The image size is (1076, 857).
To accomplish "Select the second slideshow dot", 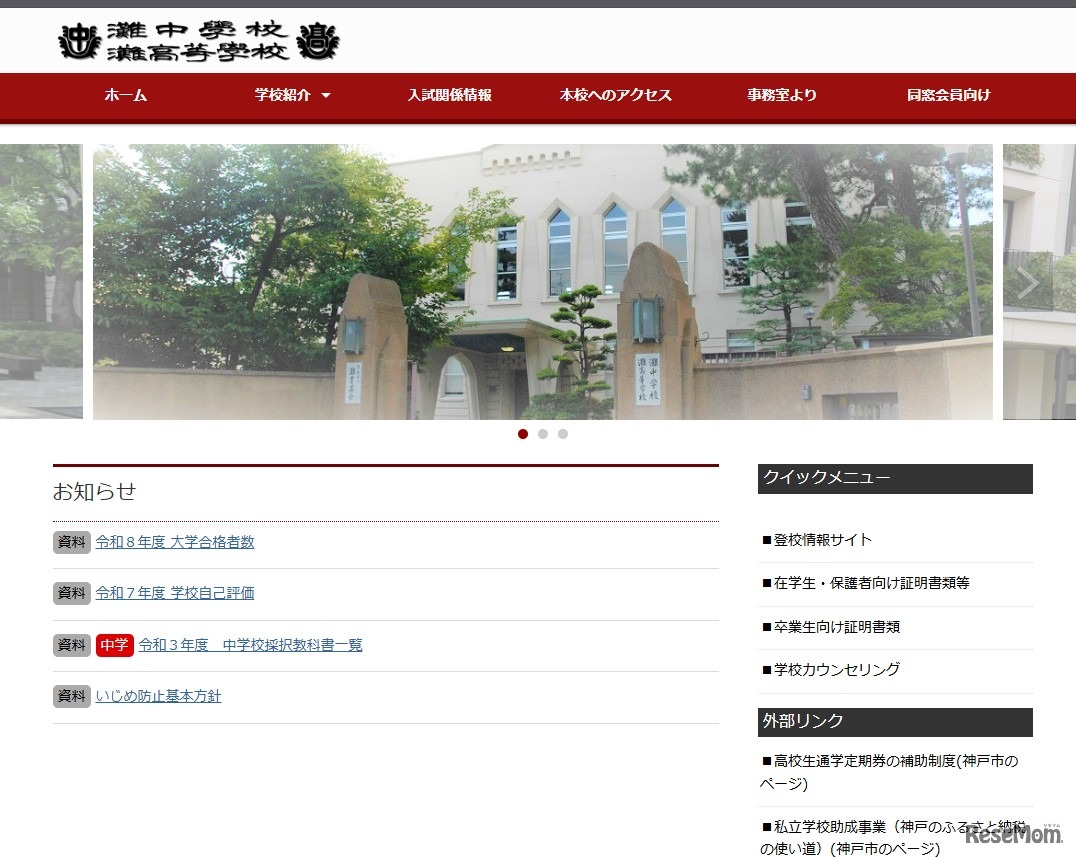I will coord(543,434).
